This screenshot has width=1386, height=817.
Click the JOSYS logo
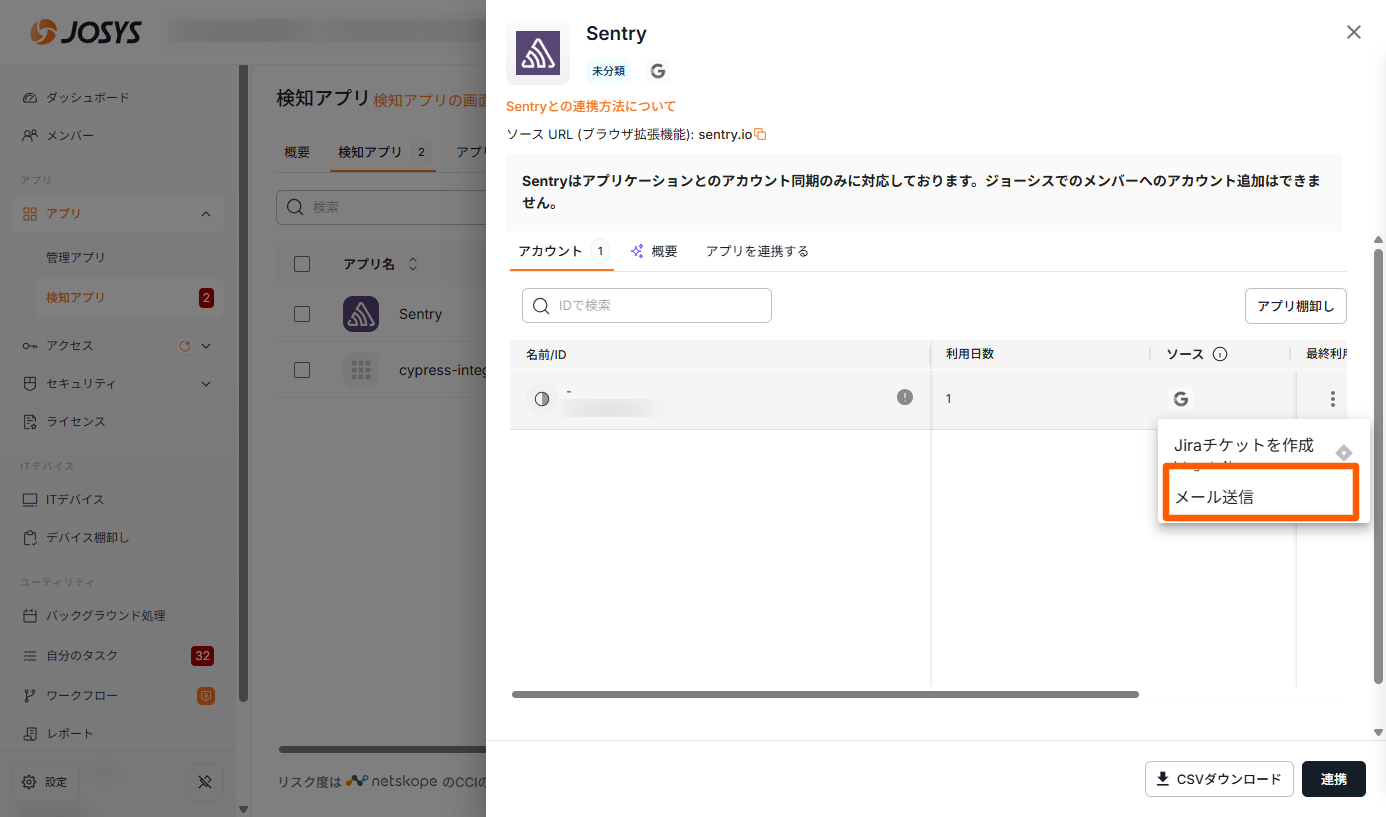(x=85, y=33)
